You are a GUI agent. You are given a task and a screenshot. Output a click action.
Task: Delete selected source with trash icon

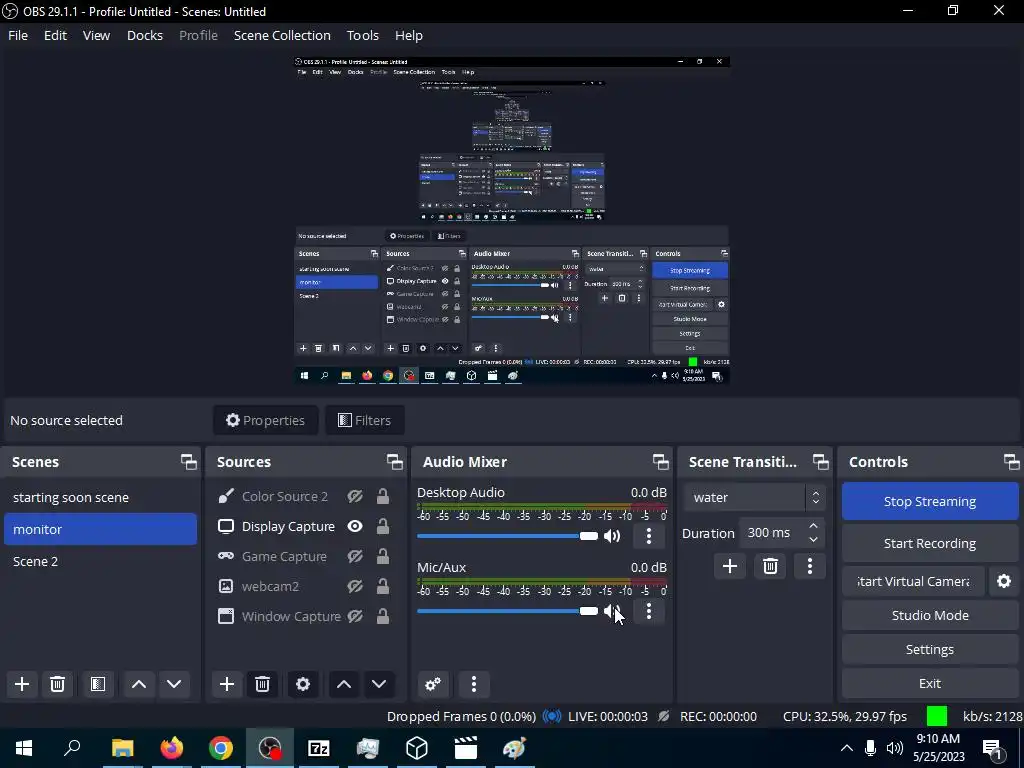pyautogui.click(x=263, y=684)
